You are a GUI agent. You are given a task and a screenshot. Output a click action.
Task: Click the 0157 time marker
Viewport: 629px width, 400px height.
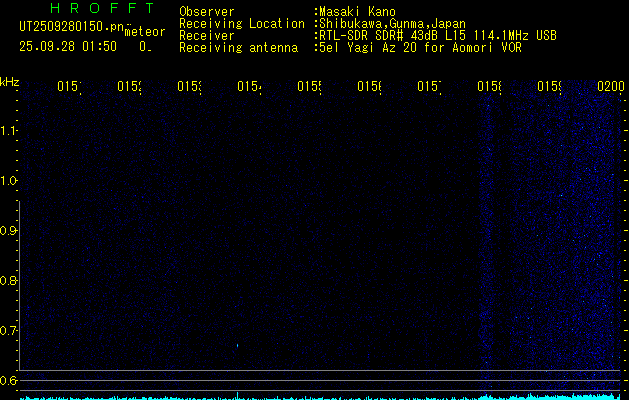pos(429,86)
